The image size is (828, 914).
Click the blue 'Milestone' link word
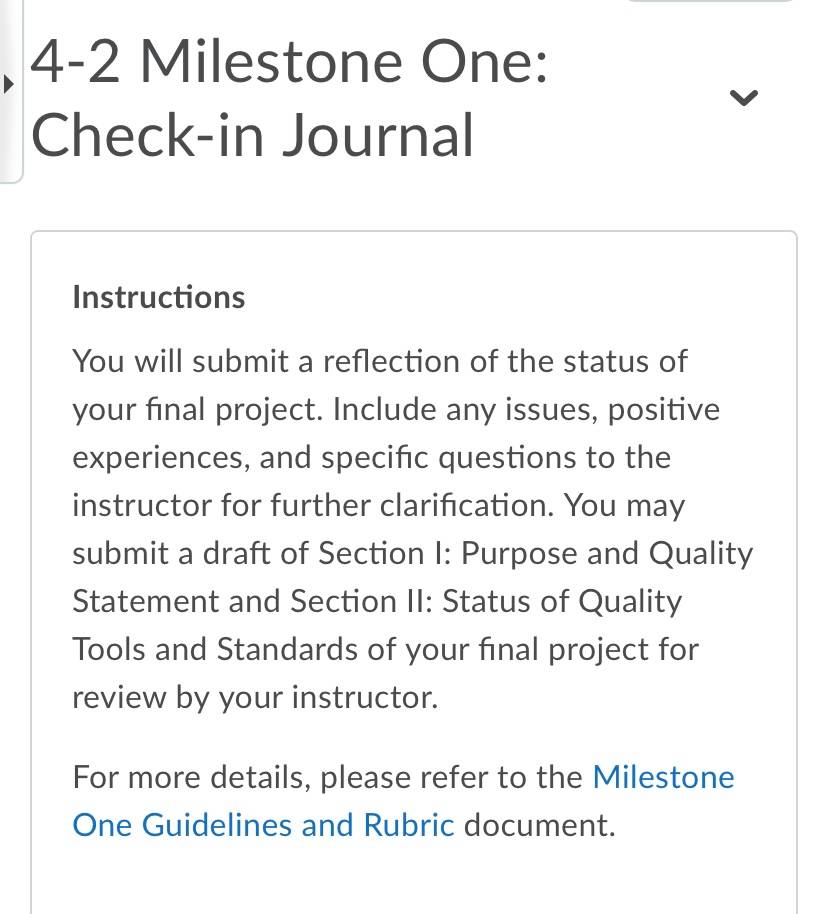664,777
